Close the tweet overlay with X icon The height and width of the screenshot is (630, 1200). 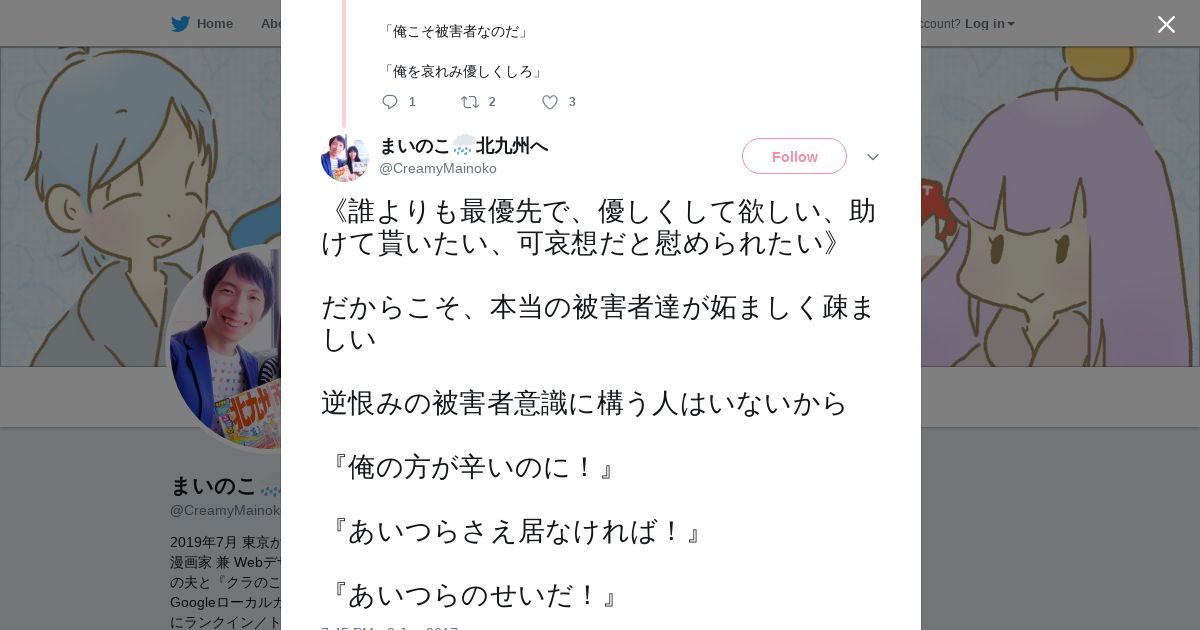click(x=1166, y=24)
